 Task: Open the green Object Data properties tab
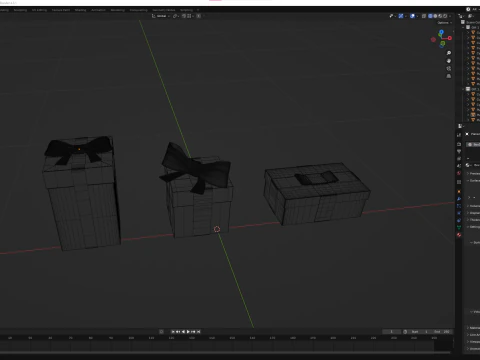(x=459, y=227)
